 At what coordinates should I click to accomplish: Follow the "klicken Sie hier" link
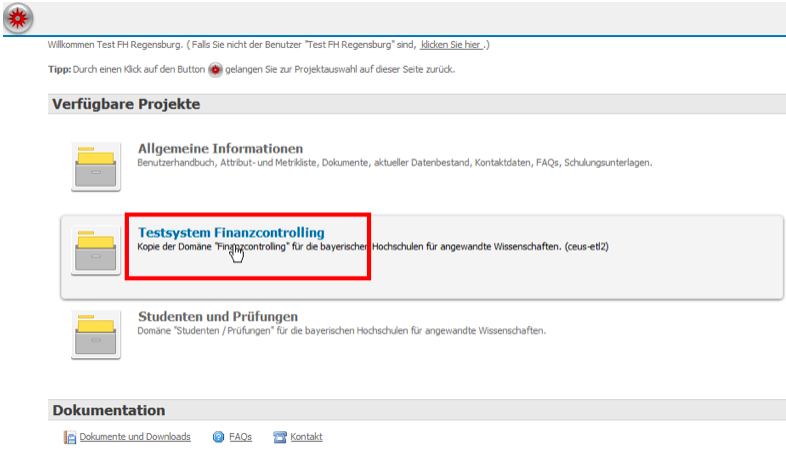click(x=451, y=45)
